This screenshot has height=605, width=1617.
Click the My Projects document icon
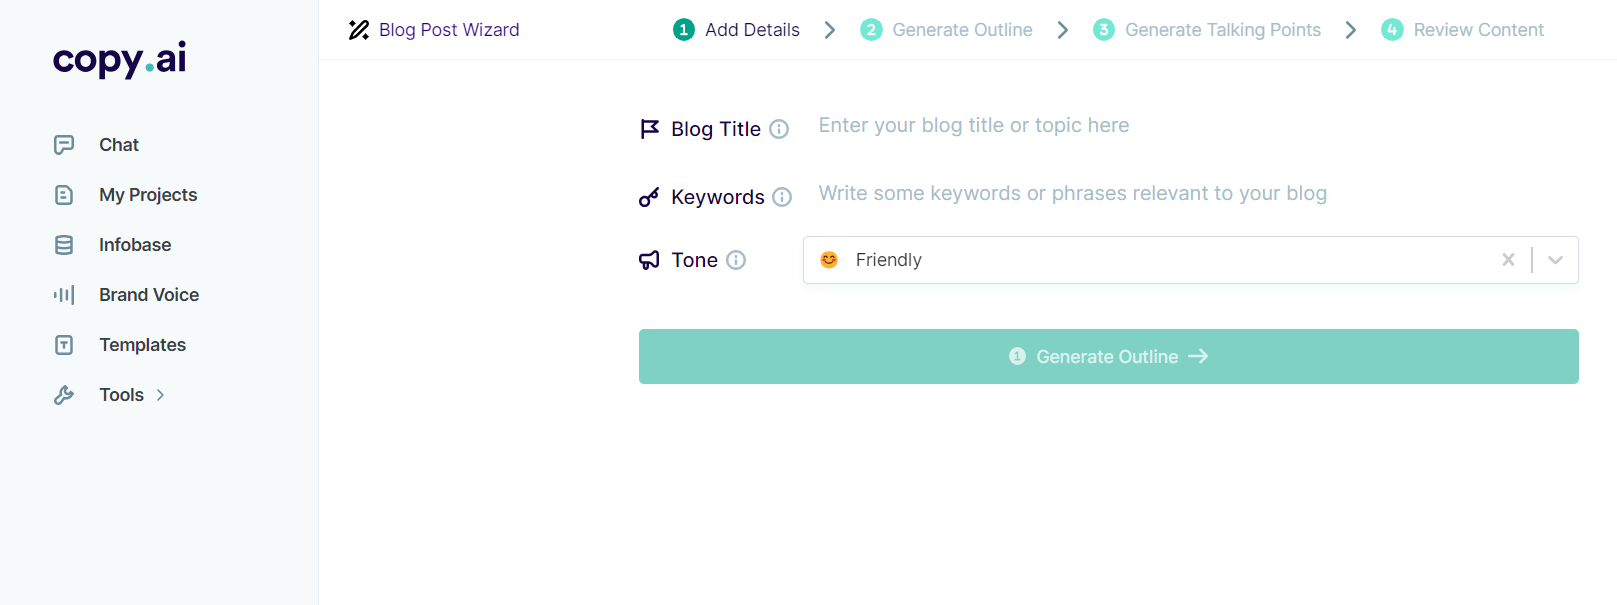tap(64, 195)
